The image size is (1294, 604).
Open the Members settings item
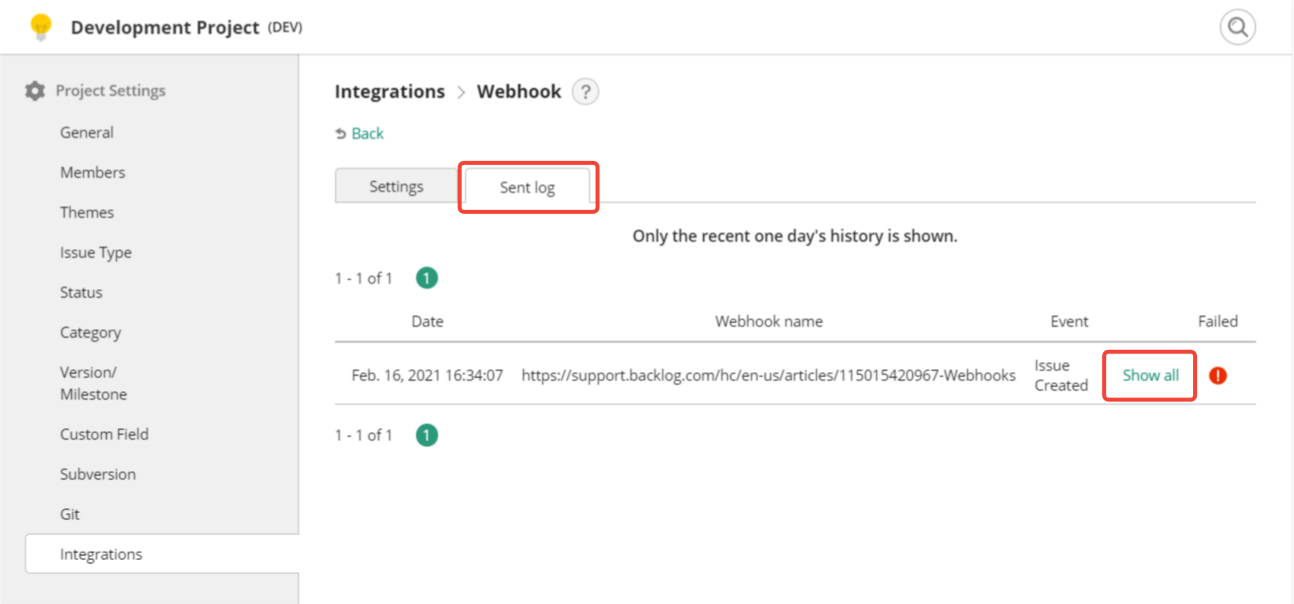click(92, 172)
